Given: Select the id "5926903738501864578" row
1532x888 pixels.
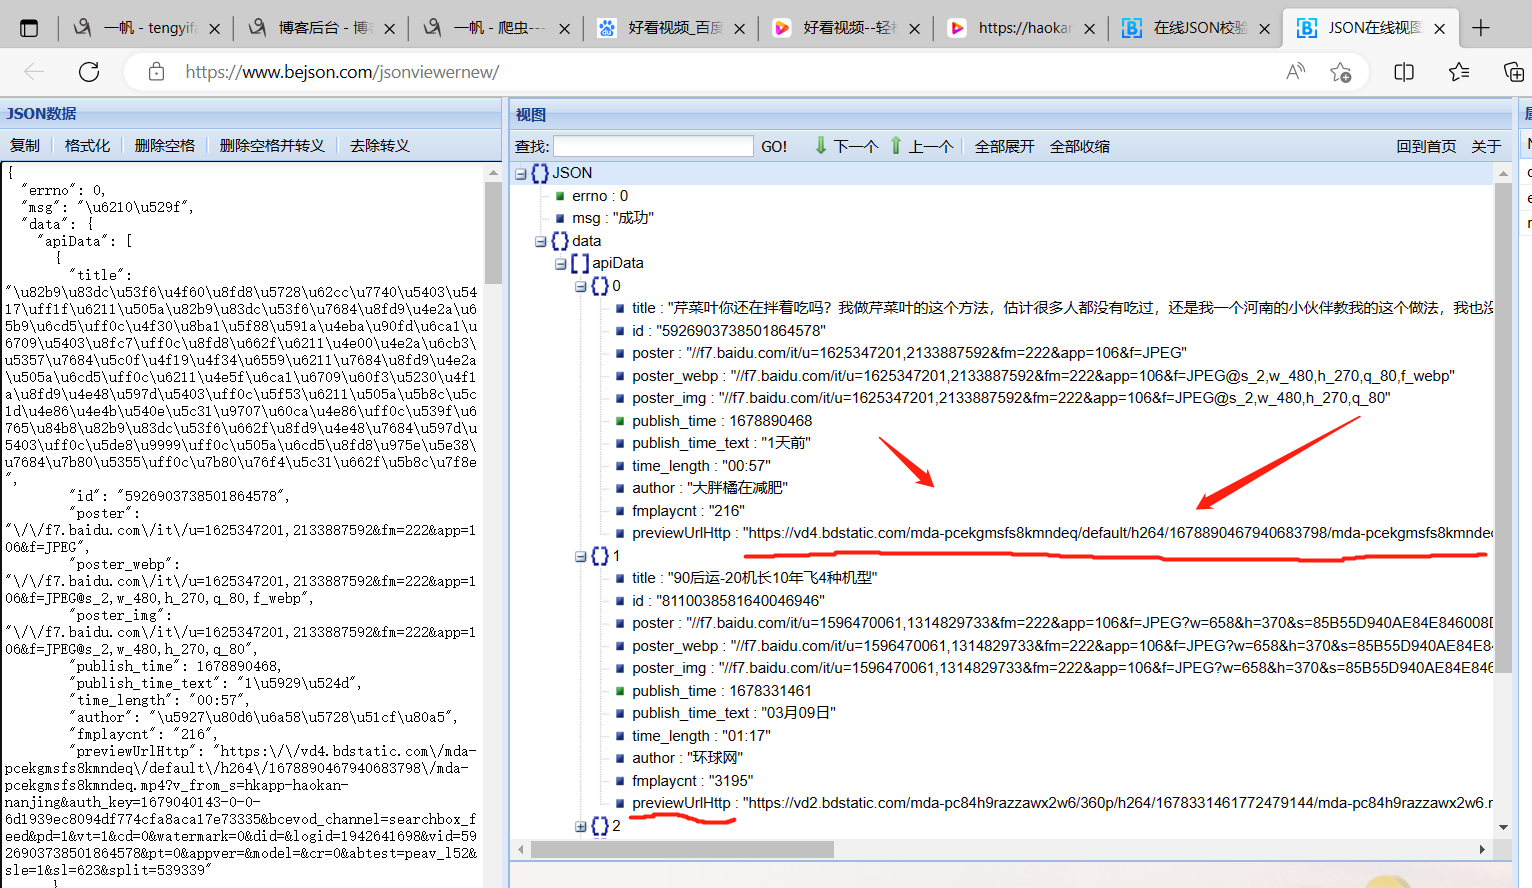Looking at the screenshot, I should click(x=729, y=331).
